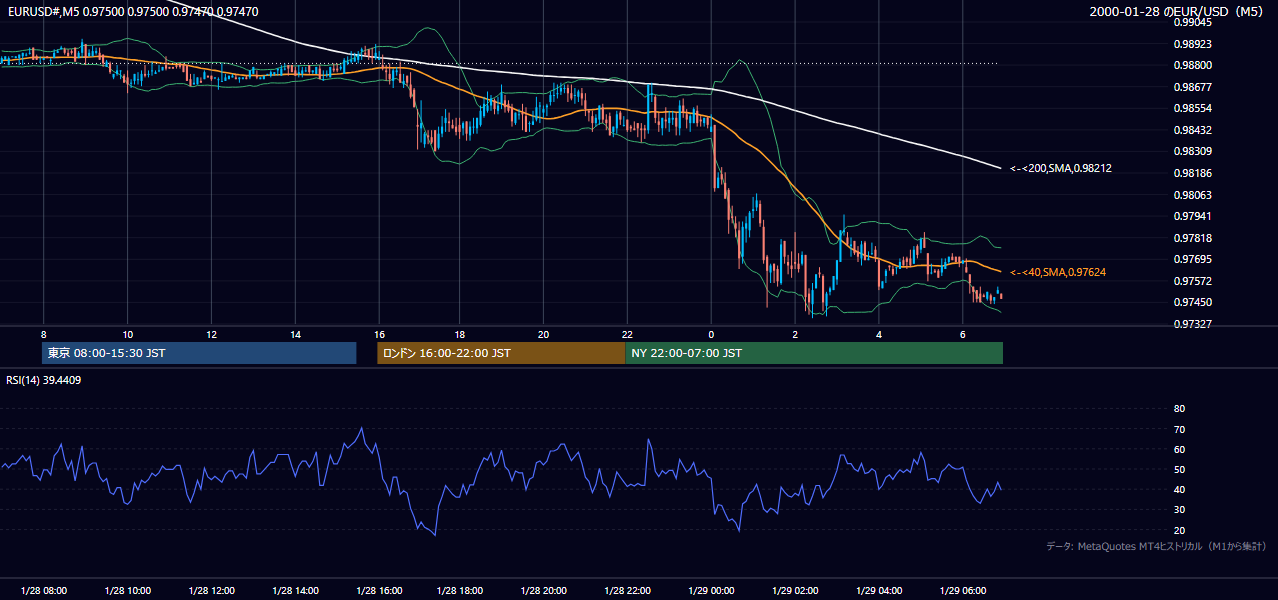The image size is (1278, 600).
Task: Click price axis value 0.97450
Action: tap(1193, 302)
